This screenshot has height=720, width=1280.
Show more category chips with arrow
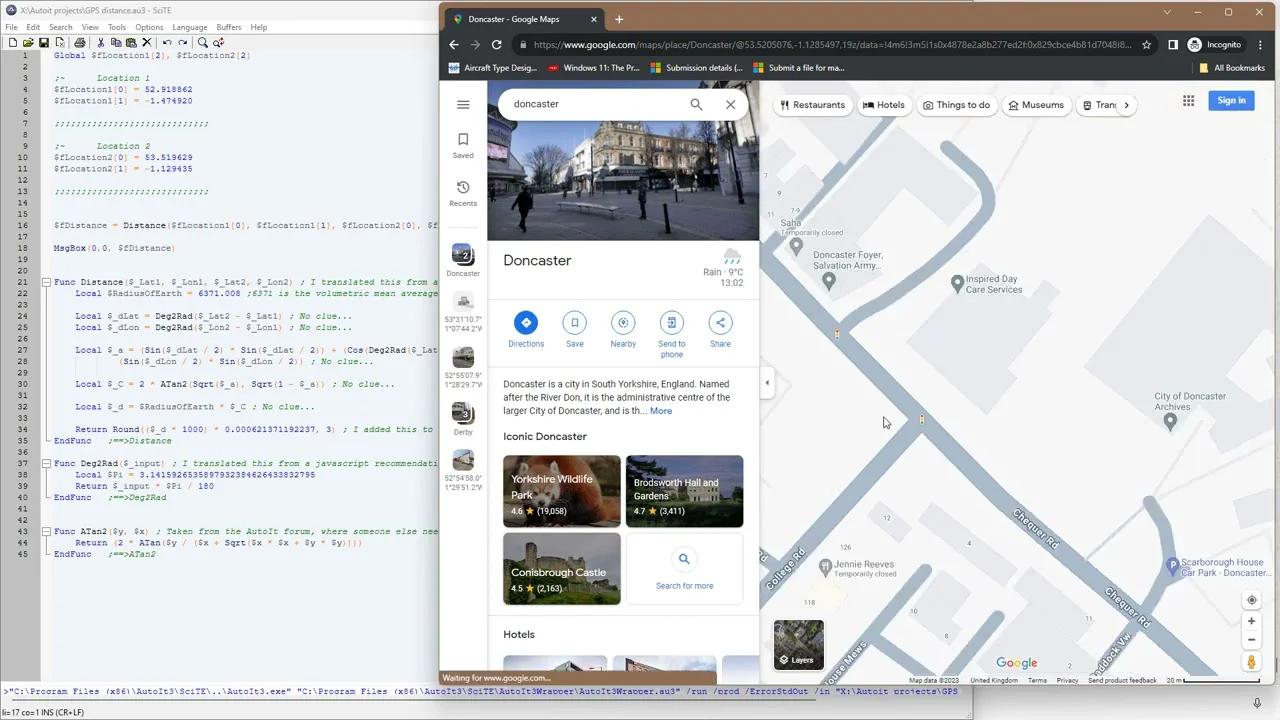tap(1127, 105)
